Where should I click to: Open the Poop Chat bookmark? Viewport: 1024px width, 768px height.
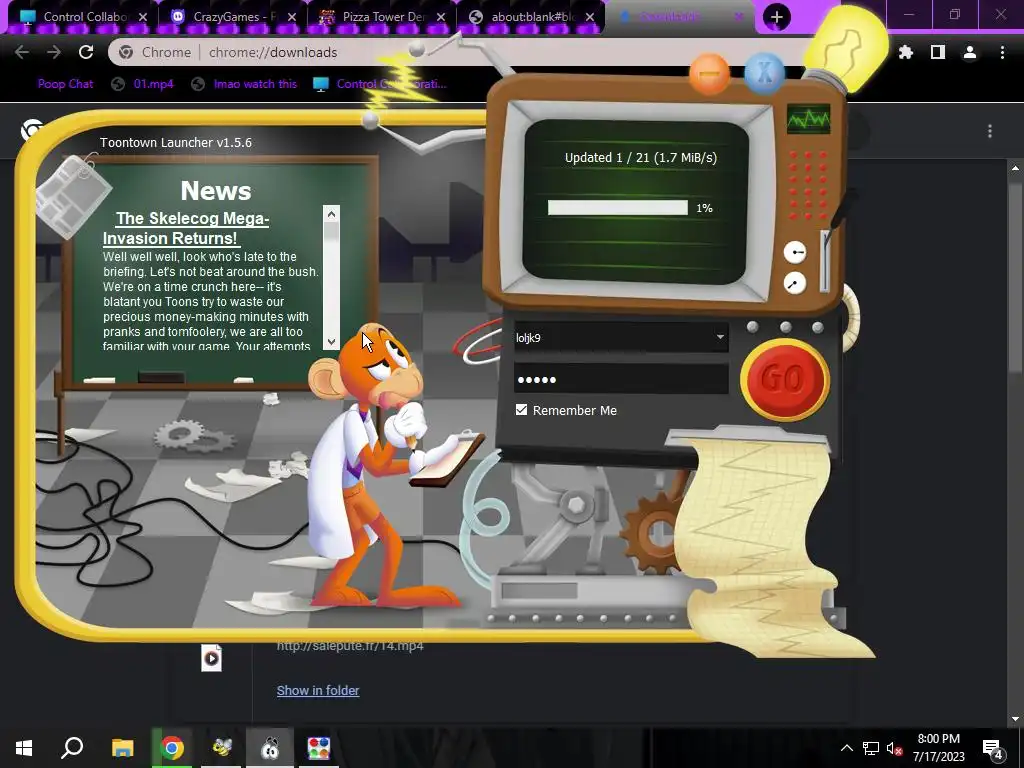pyautogui.click(x=65, y=84)
